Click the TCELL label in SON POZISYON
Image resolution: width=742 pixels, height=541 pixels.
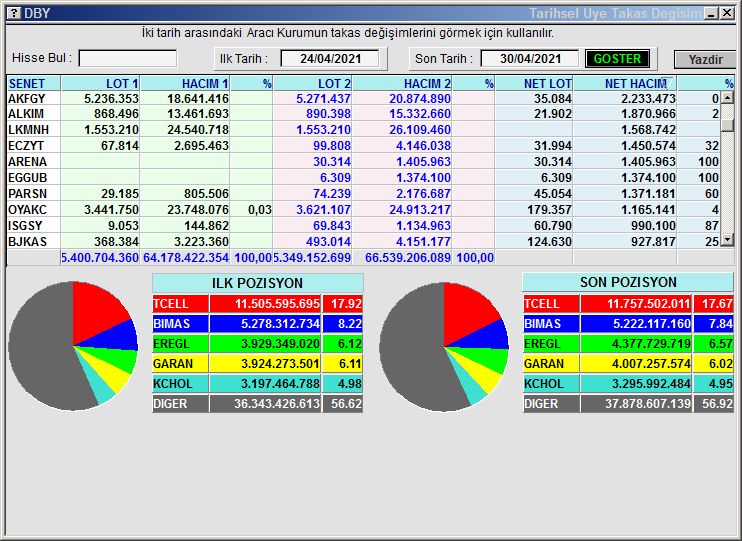[541, 304]
